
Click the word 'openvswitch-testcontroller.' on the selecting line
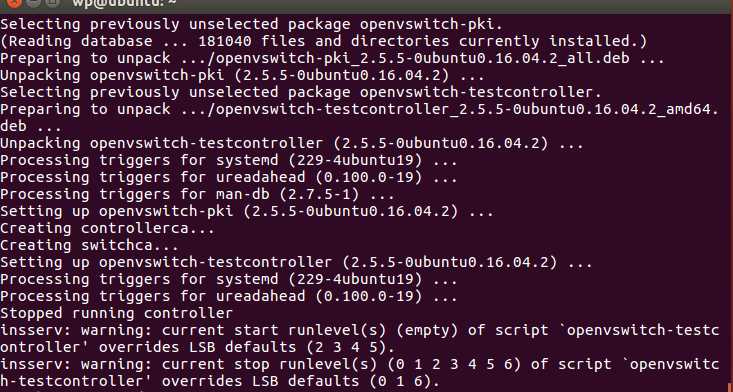click(x=480, y=92)
